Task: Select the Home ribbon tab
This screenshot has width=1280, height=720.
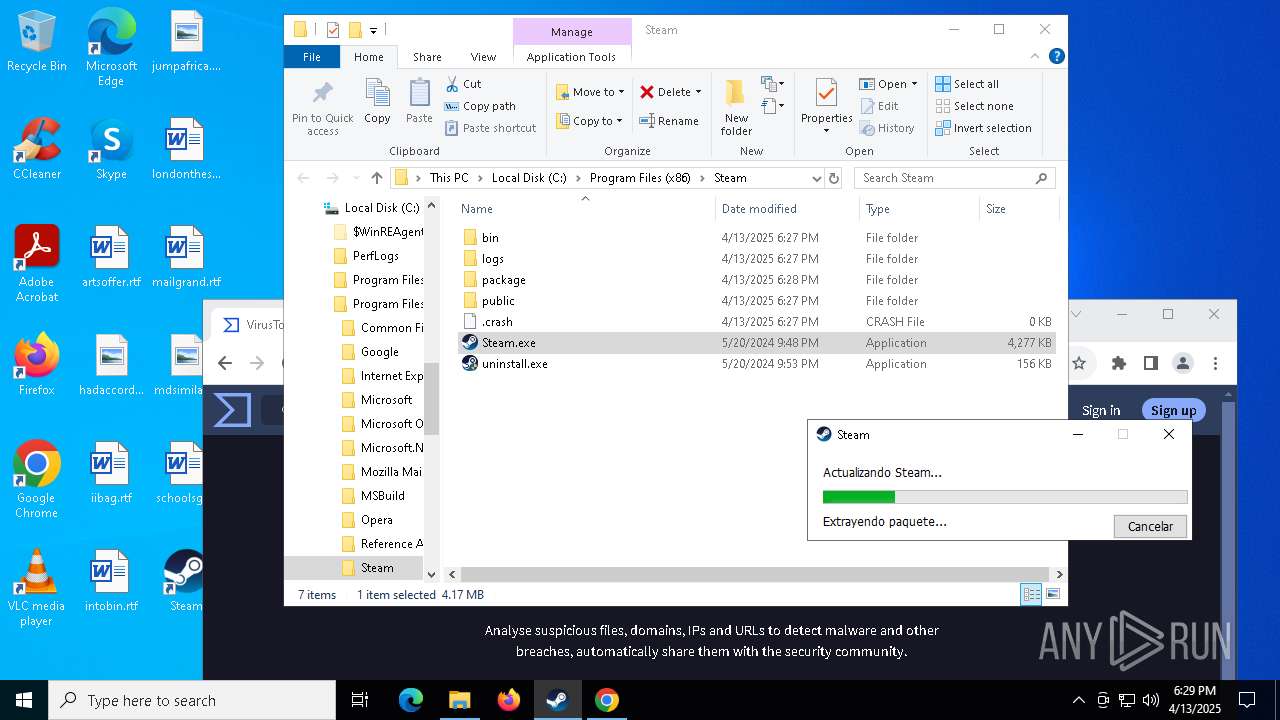Action: click(369, 57)
